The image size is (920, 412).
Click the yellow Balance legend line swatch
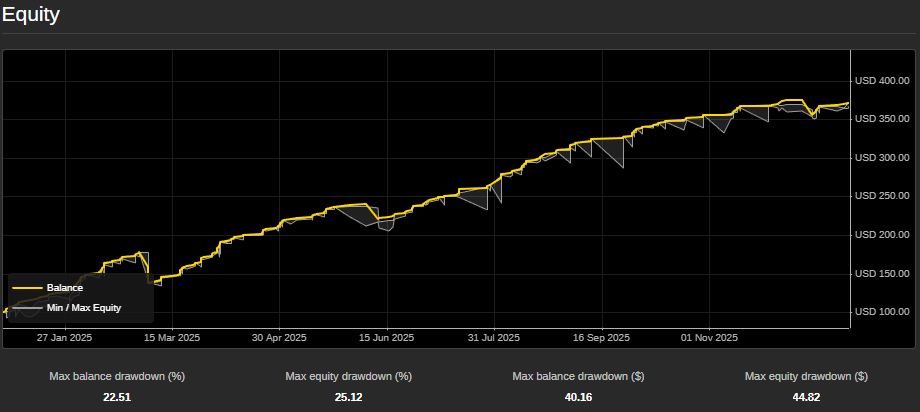27,288
